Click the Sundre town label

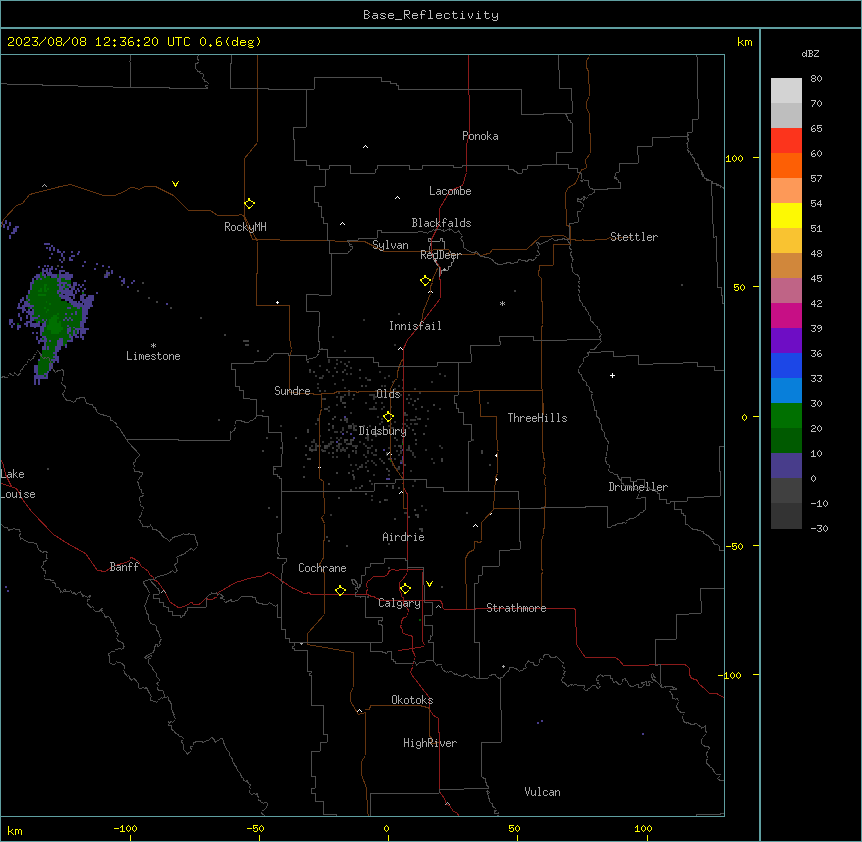pos(292,391)
